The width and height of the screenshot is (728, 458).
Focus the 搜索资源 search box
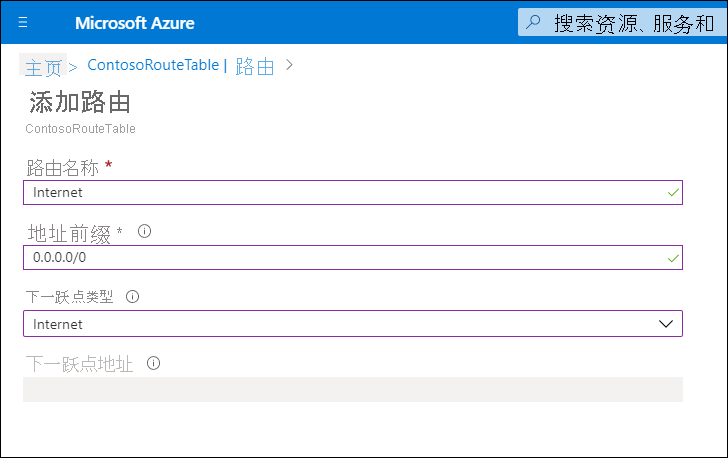coord(622,22)
